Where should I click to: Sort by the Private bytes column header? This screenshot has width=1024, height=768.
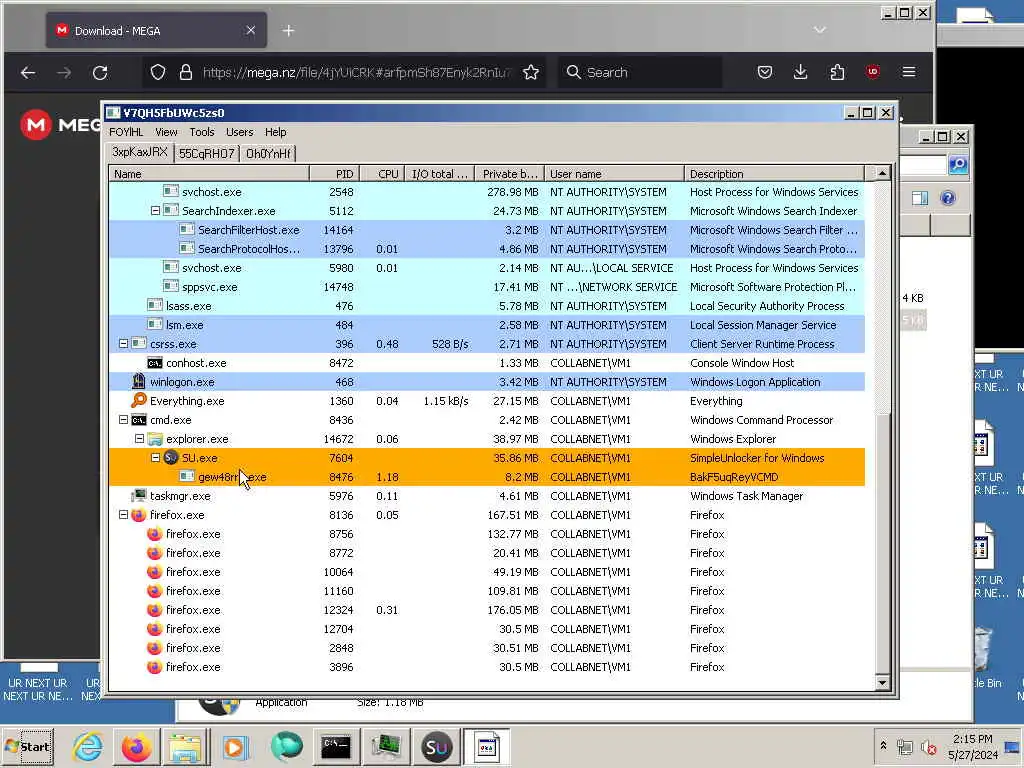click(509, 174)
